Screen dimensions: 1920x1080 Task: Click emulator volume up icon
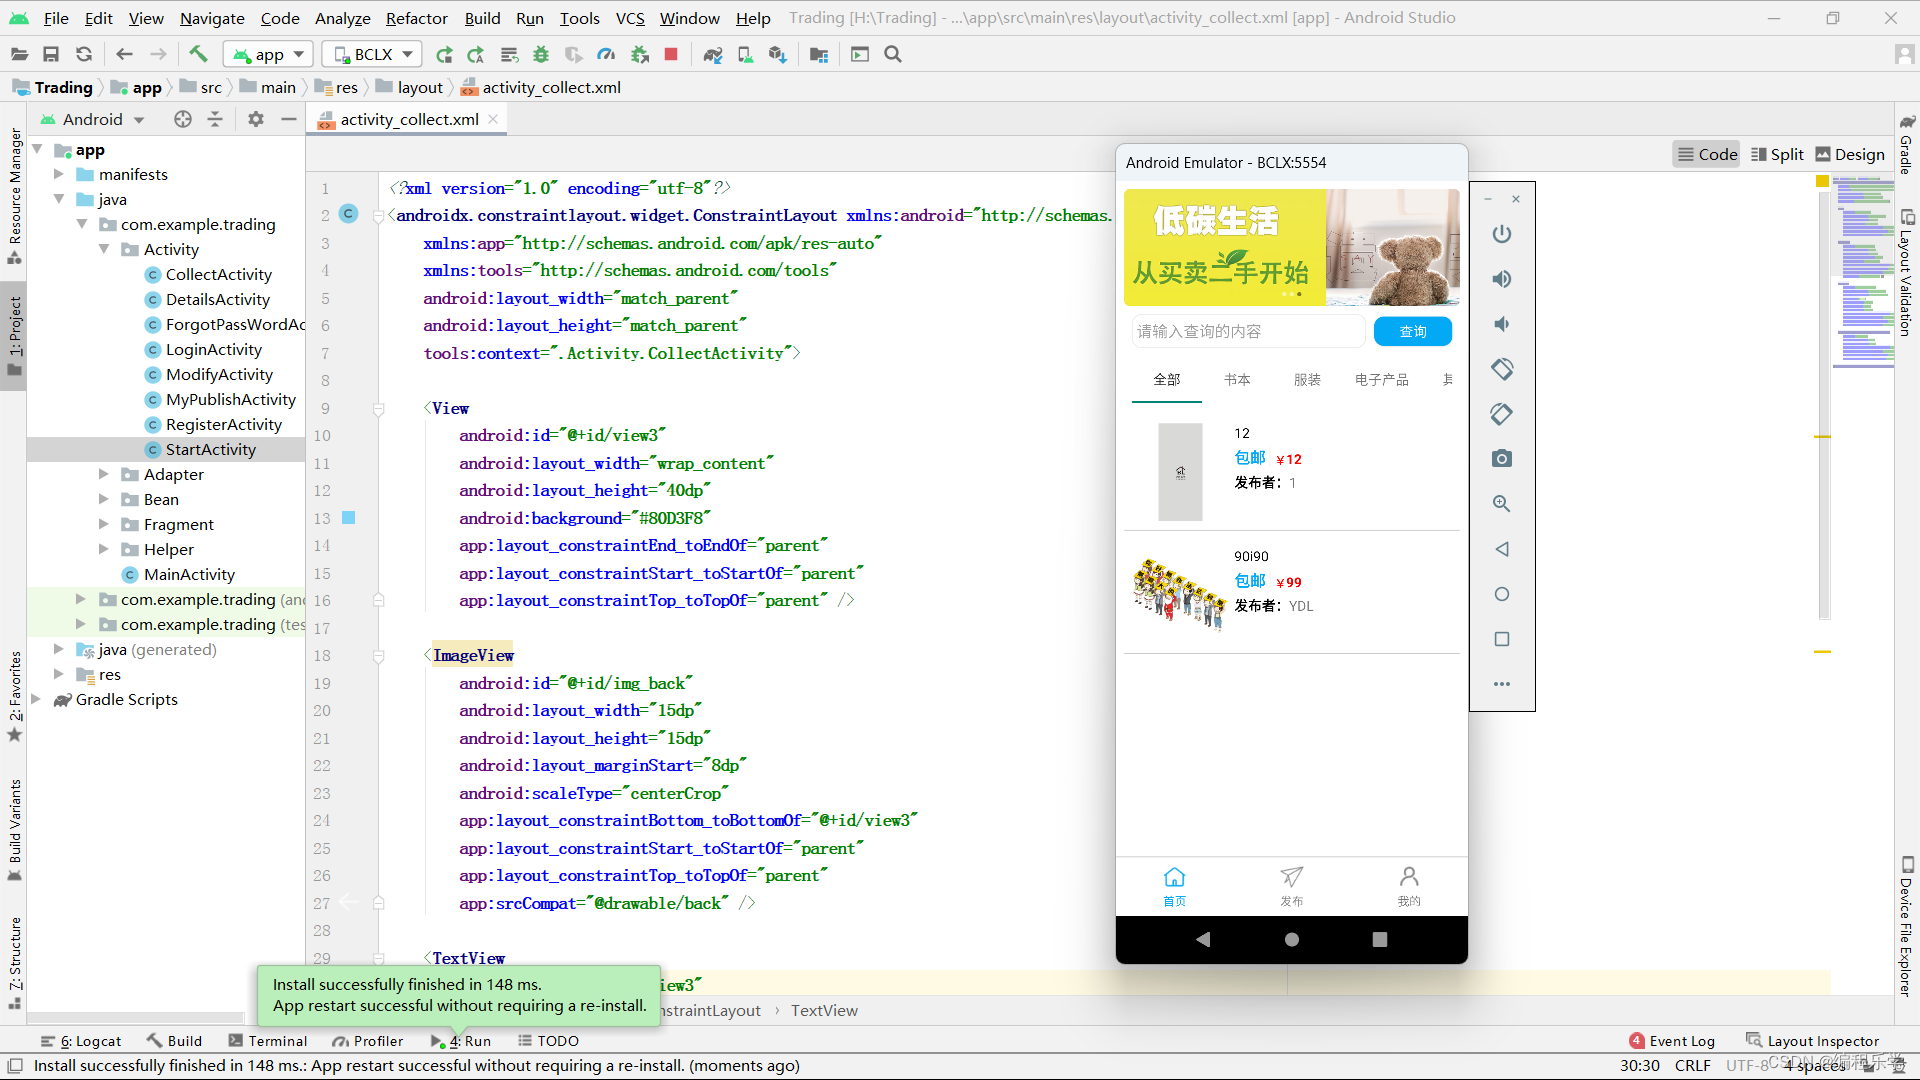1501,279
